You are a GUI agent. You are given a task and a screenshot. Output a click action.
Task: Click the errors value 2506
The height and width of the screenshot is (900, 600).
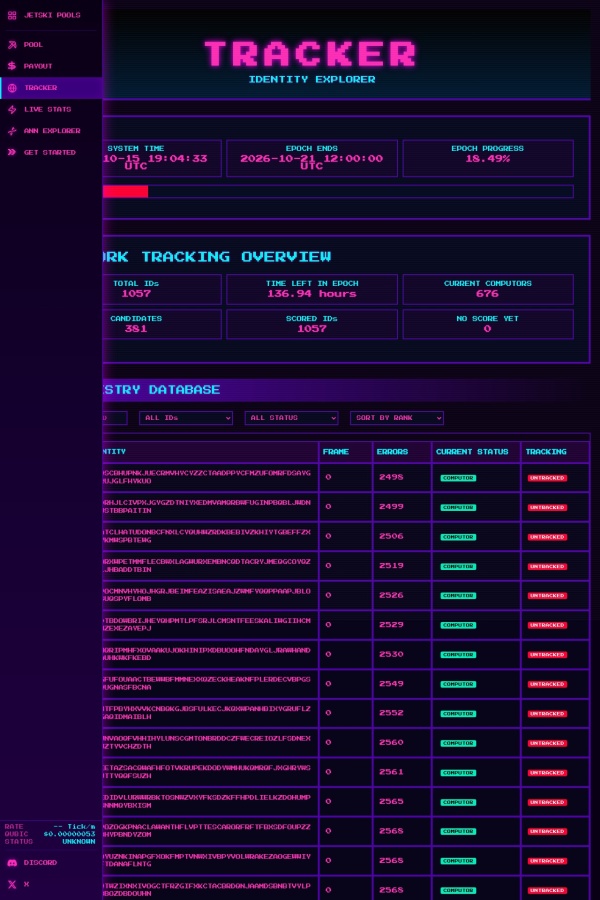click(x=391, y=536)
